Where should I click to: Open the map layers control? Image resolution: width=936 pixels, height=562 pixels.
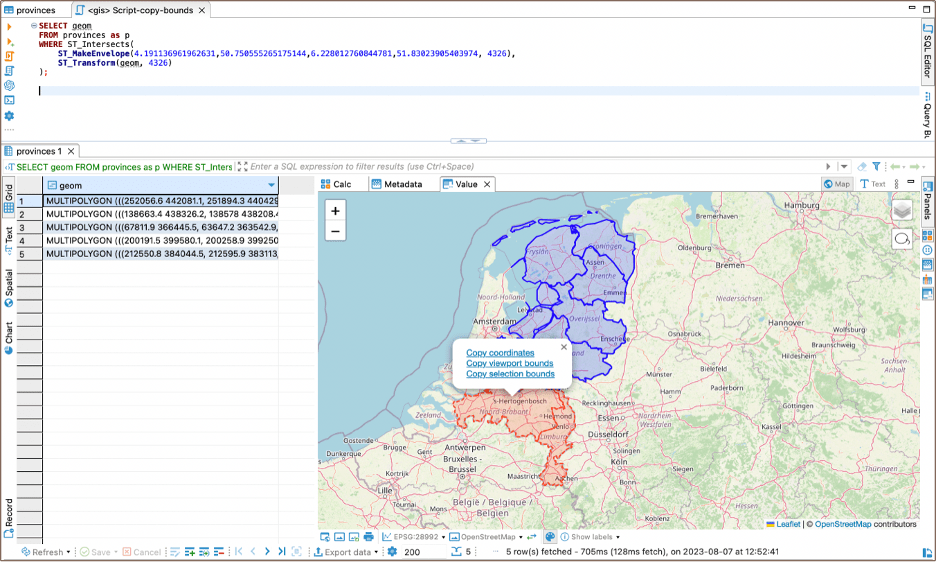(902, 210)
